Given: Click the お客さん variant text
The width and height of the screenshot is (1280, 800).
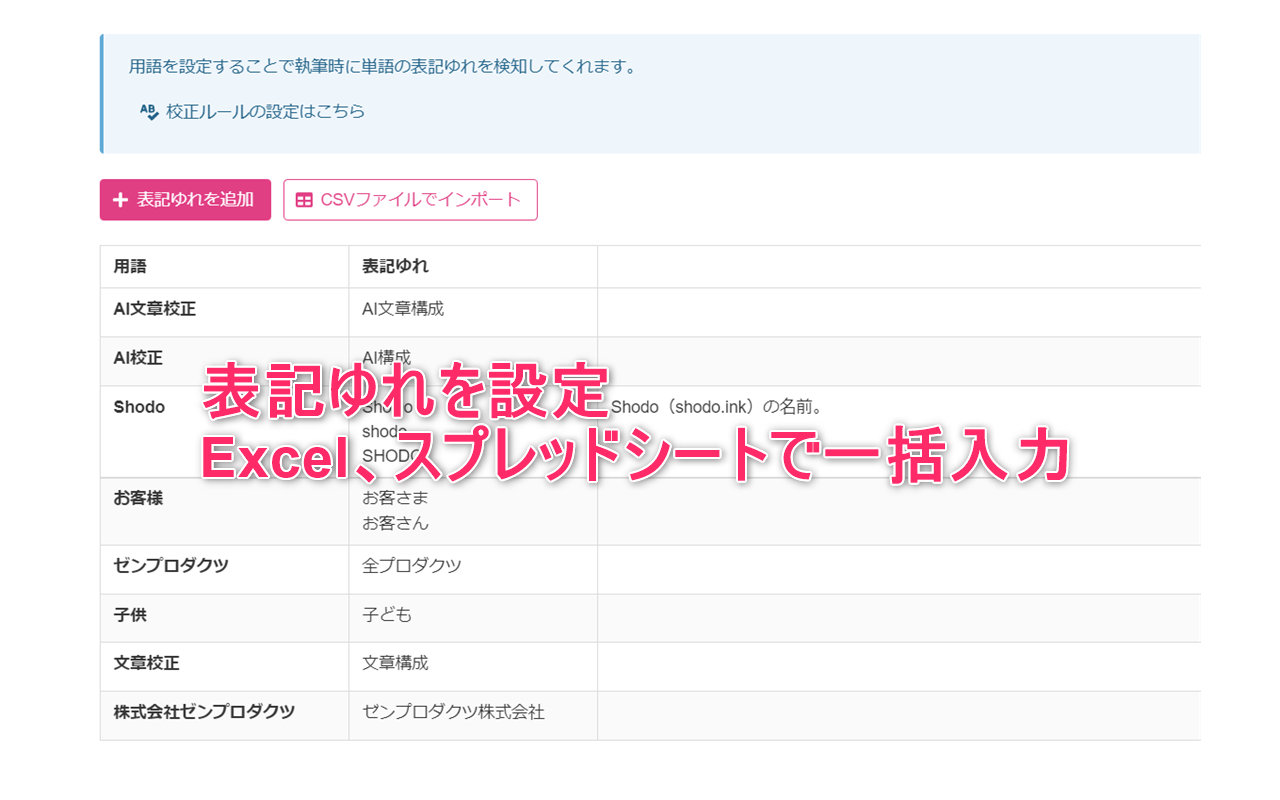Looking at the screenshot, I should pyautogui.click(x=395, y=523).
